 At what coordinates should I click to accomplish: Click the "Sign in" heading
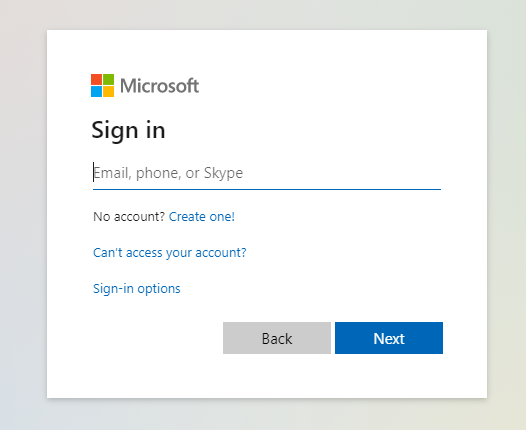pos(128,130)
